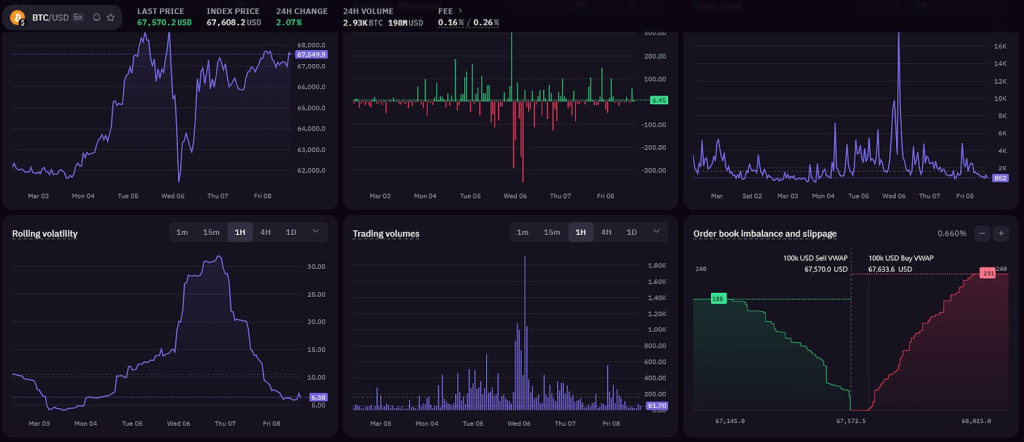Select 4H tab in Trading volumes
Image resolution: width=1024 pixels, height=442 pixels.
coord(606,232)
